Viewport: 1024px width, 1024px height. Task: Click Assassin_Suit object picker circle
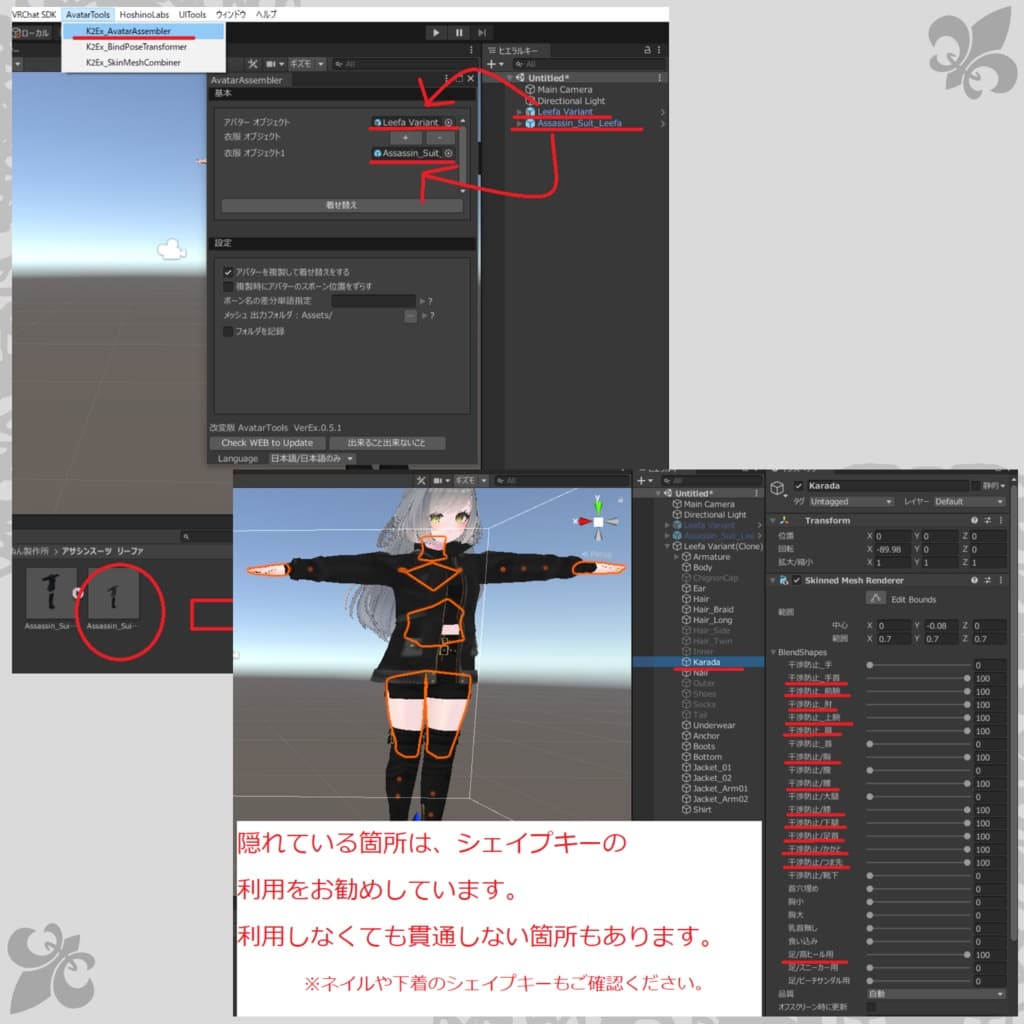tap(449, 153)
